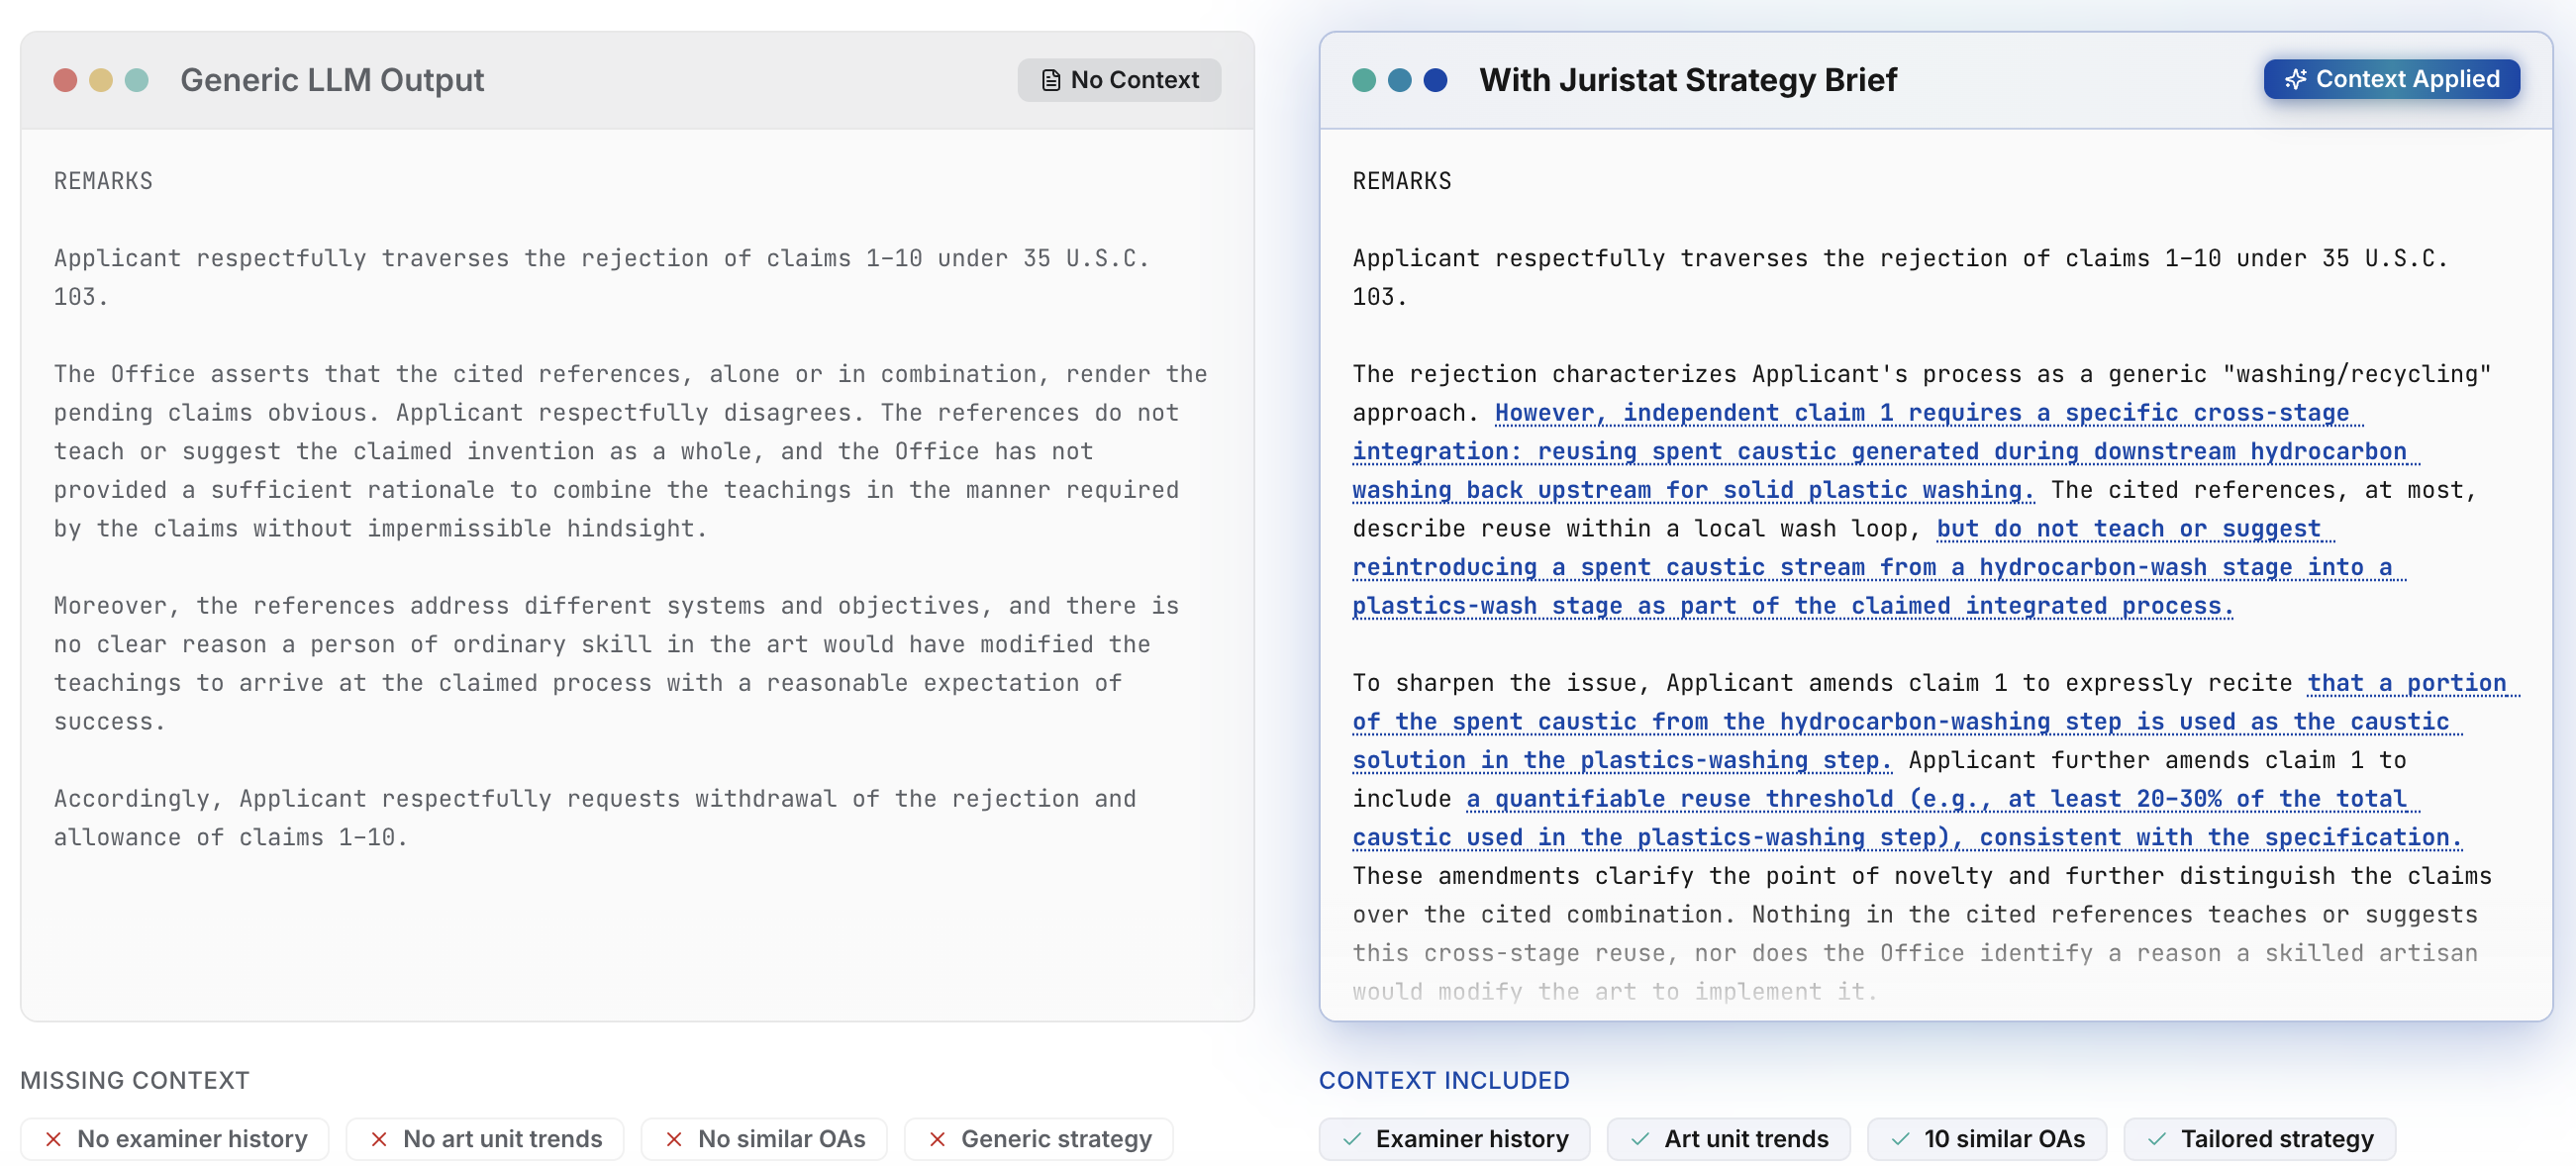This screenshot has width=2576, height=1166.
Task: Click highlighted text about cross-stage integration
Action: 1880,452
